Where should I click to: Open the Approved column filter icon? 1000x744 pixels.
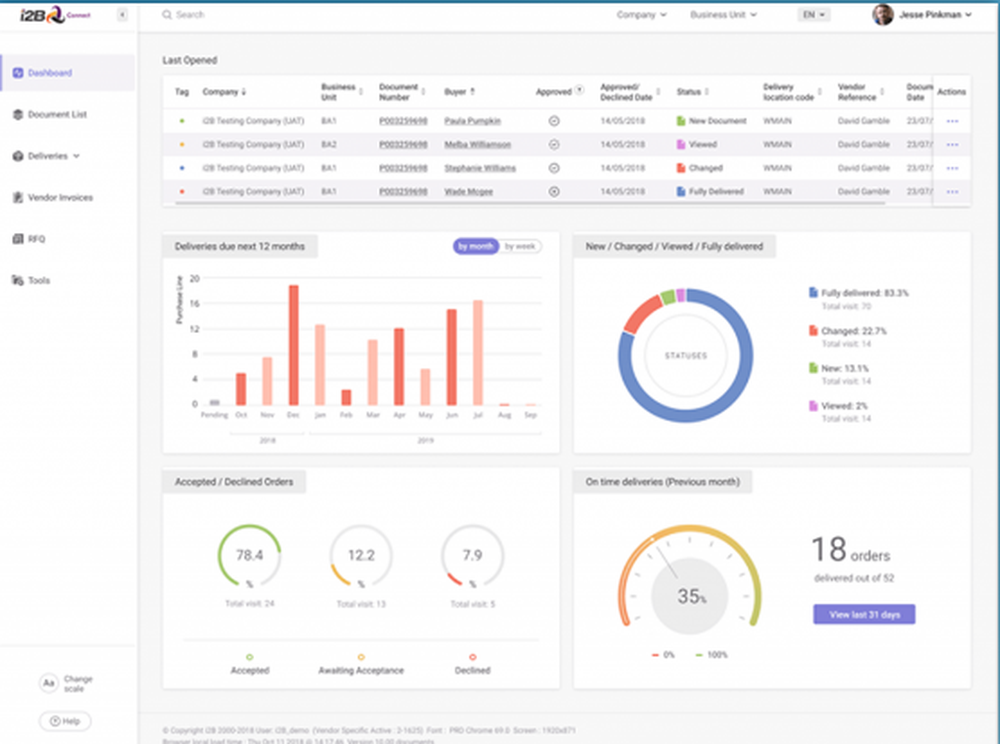point(579,90)
